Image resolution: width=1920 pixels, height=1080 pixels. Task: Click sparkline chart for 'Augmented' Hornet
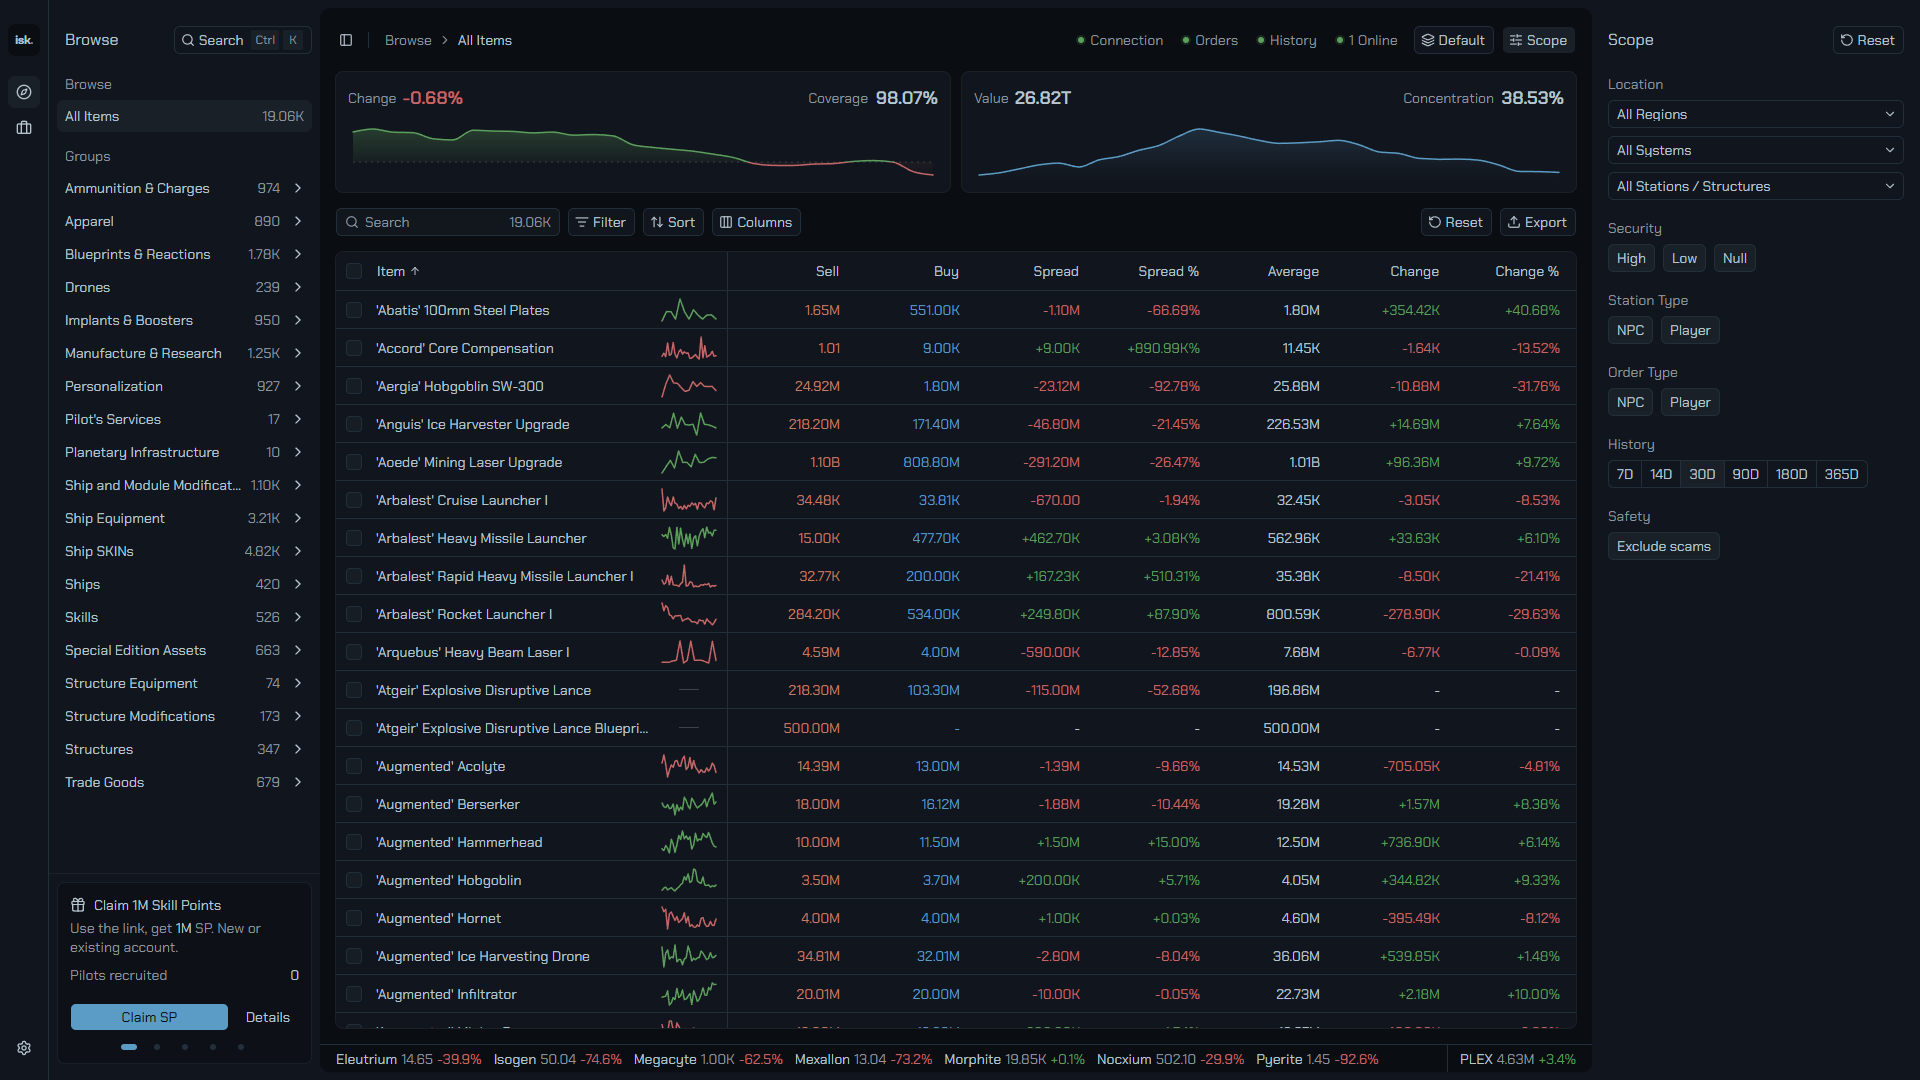coord(689,918)
